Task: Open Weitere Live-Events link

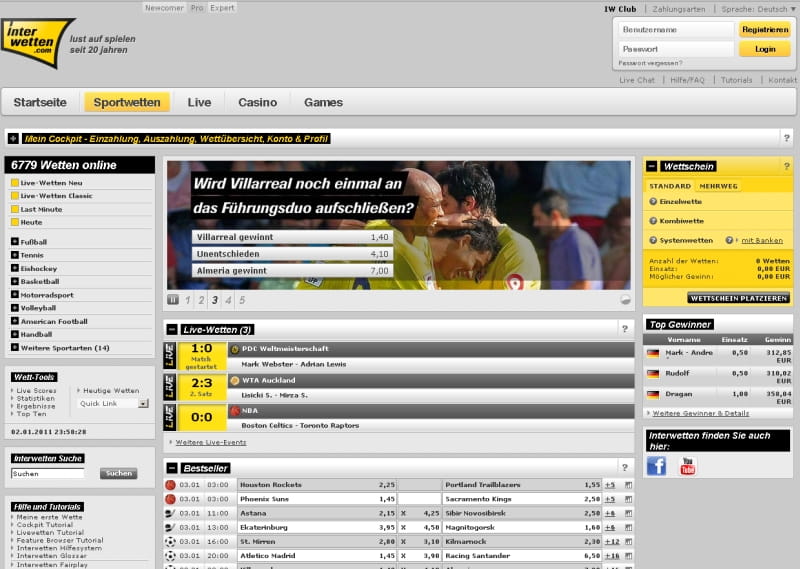Action: coord(211,442)
